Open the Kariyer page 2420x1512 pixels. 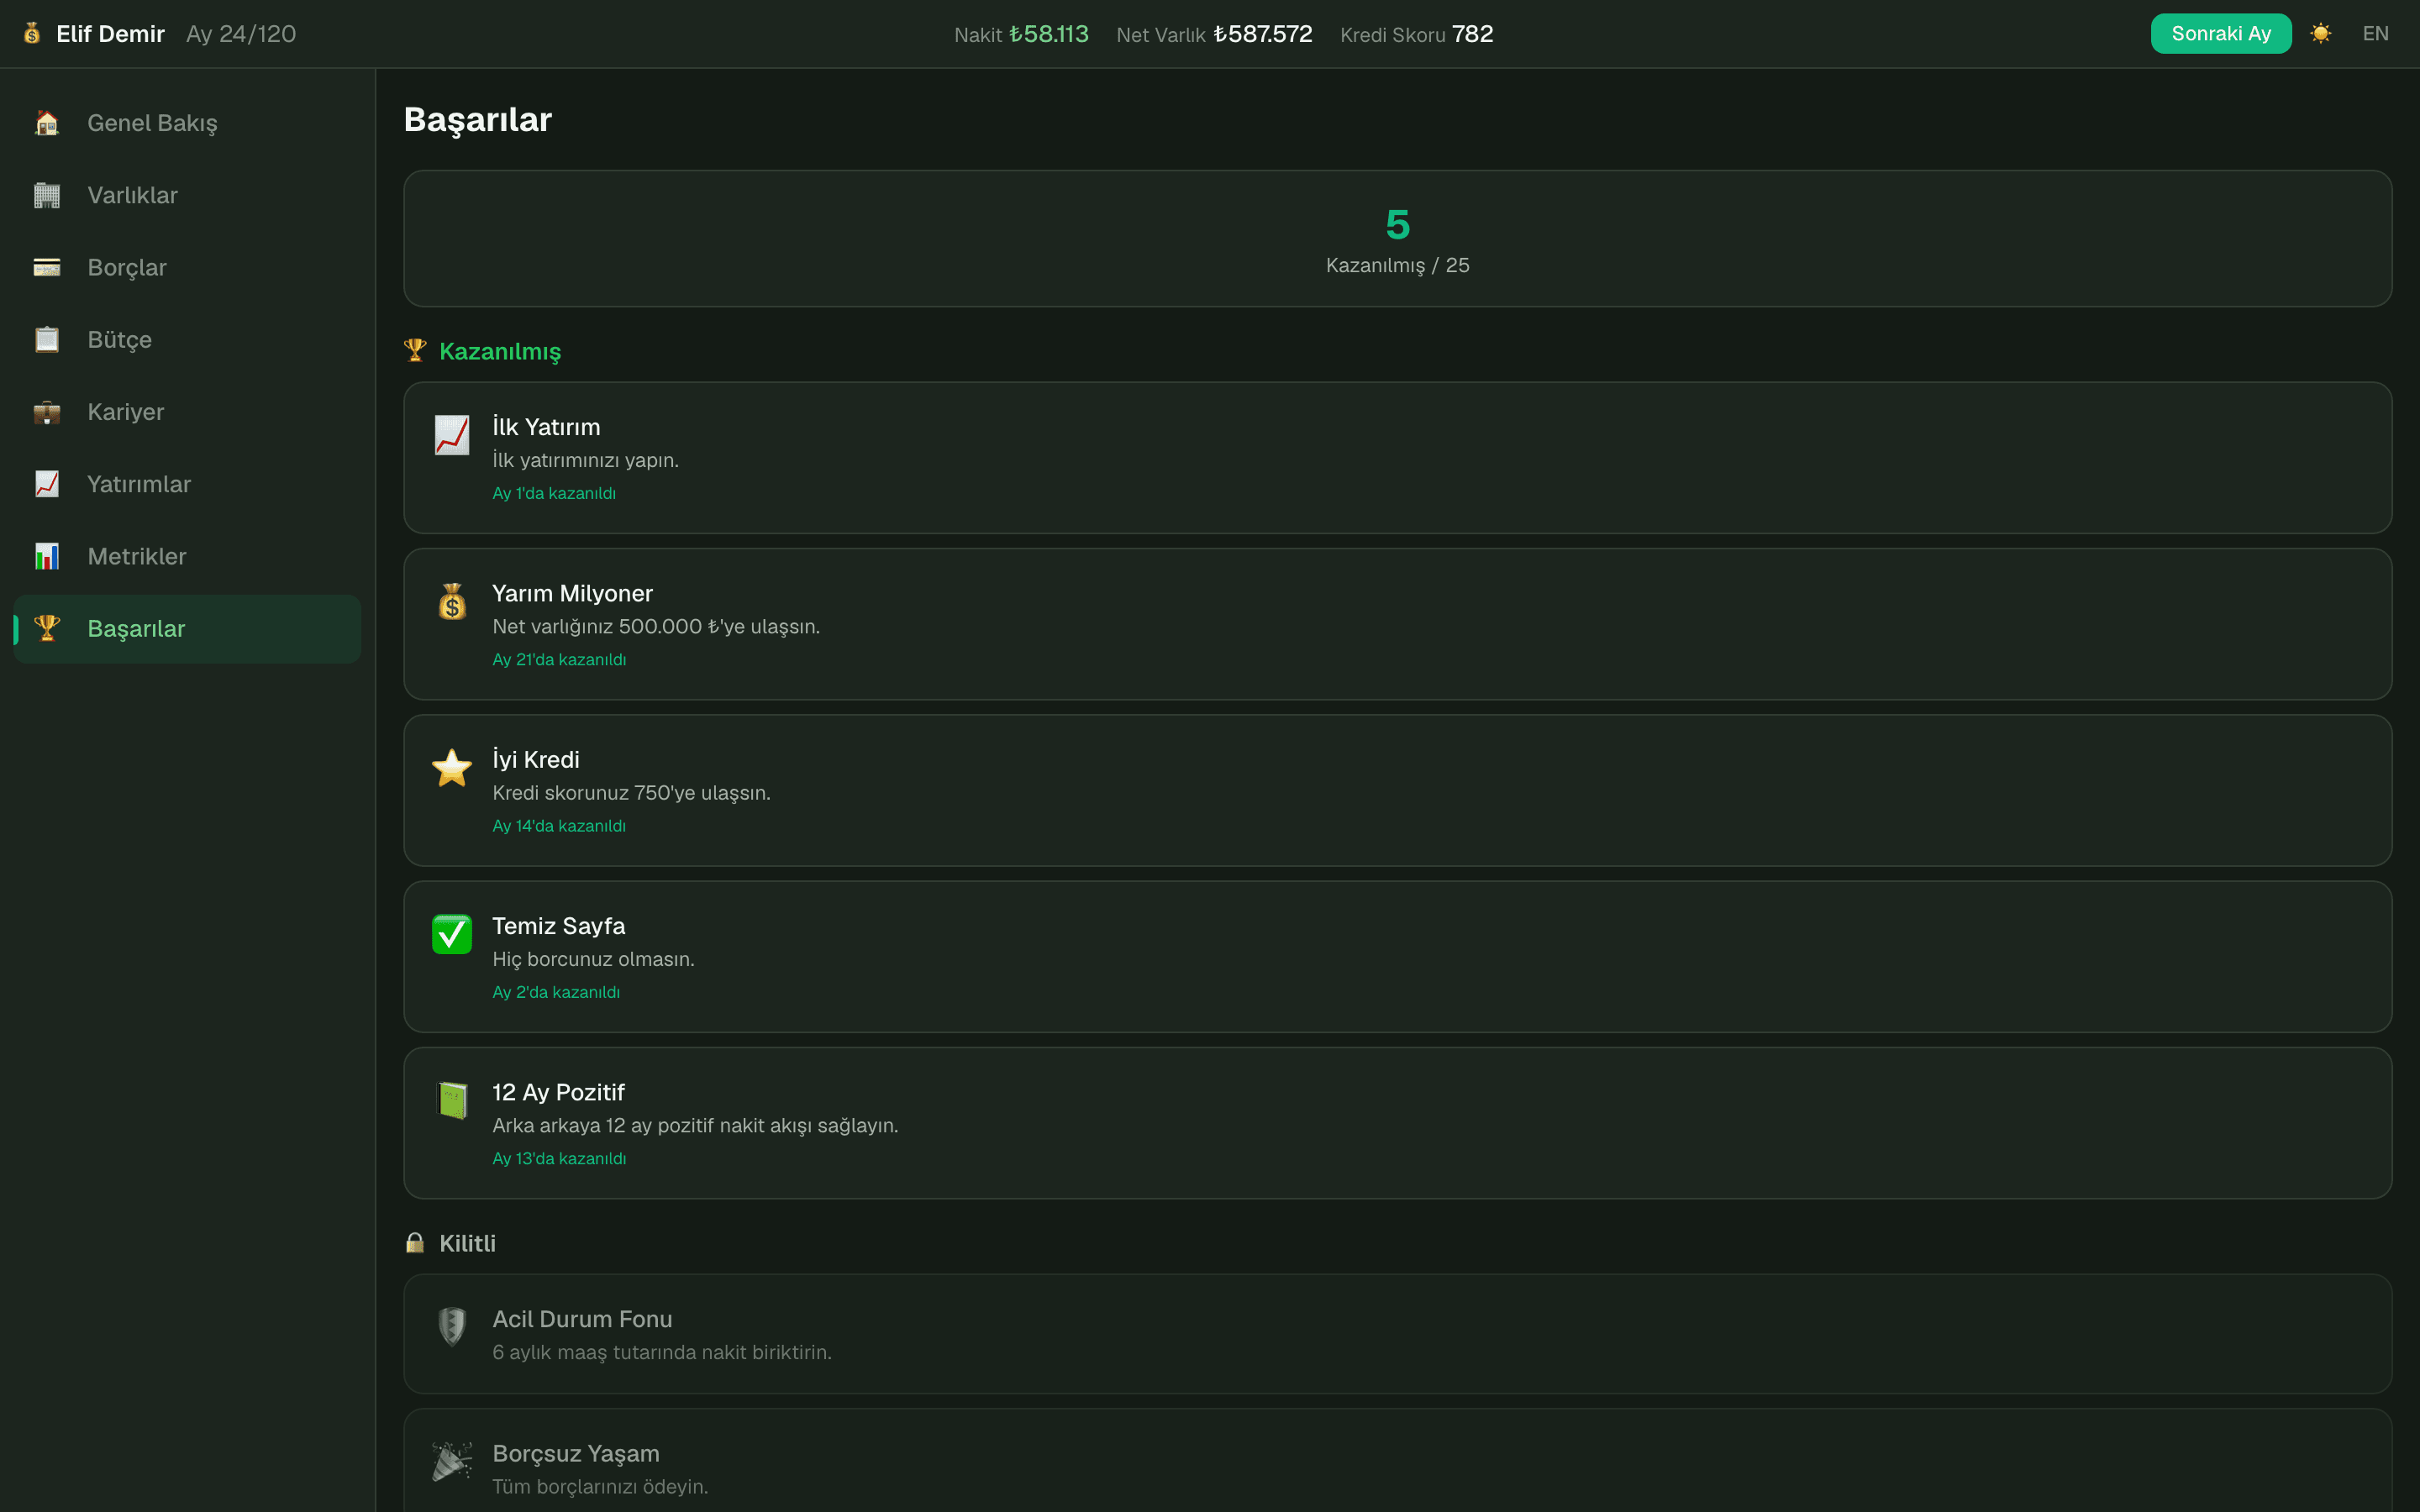pyautogui.click(x=187, y=412)
